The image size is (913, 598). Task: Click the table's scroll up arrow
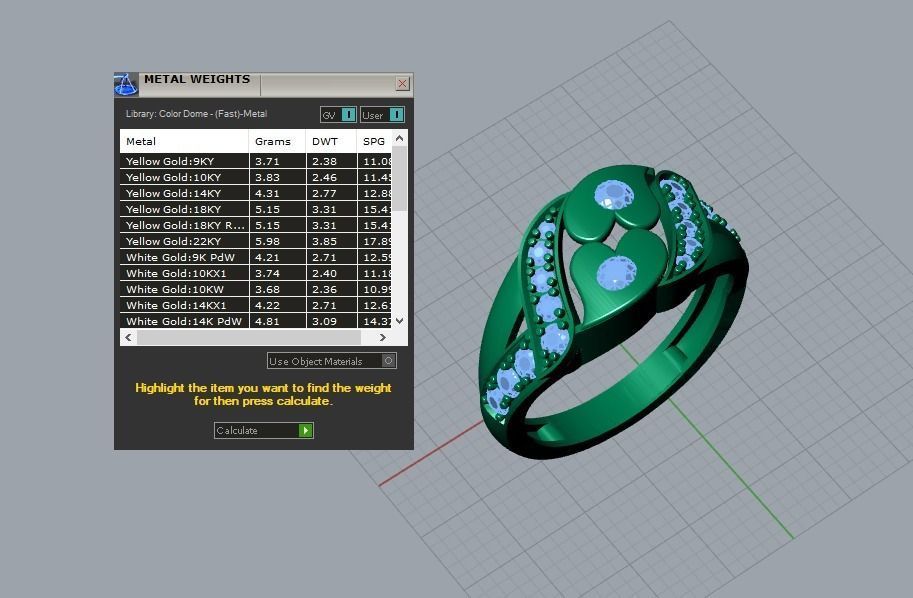(x=399, y=138)
